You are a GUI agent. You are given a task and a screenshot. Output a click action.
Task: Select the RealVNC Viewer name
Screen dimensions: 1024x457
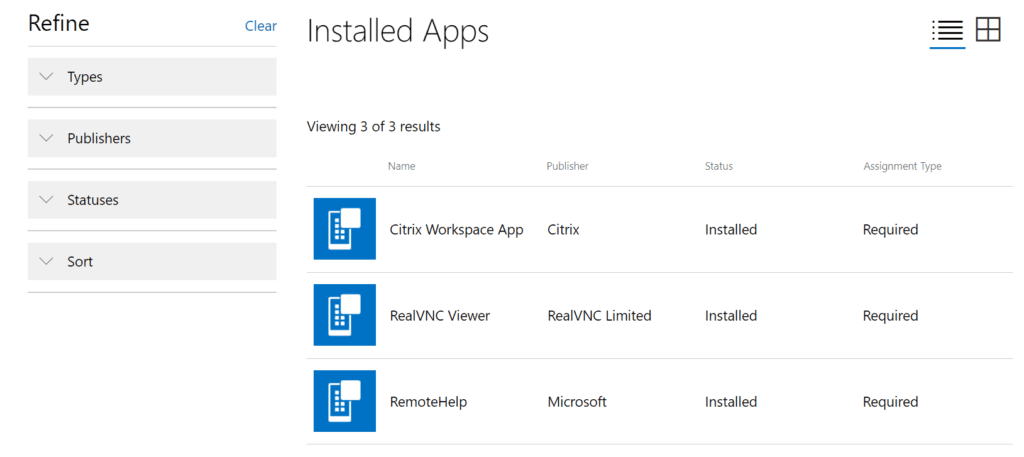click(x=440, y=316)
